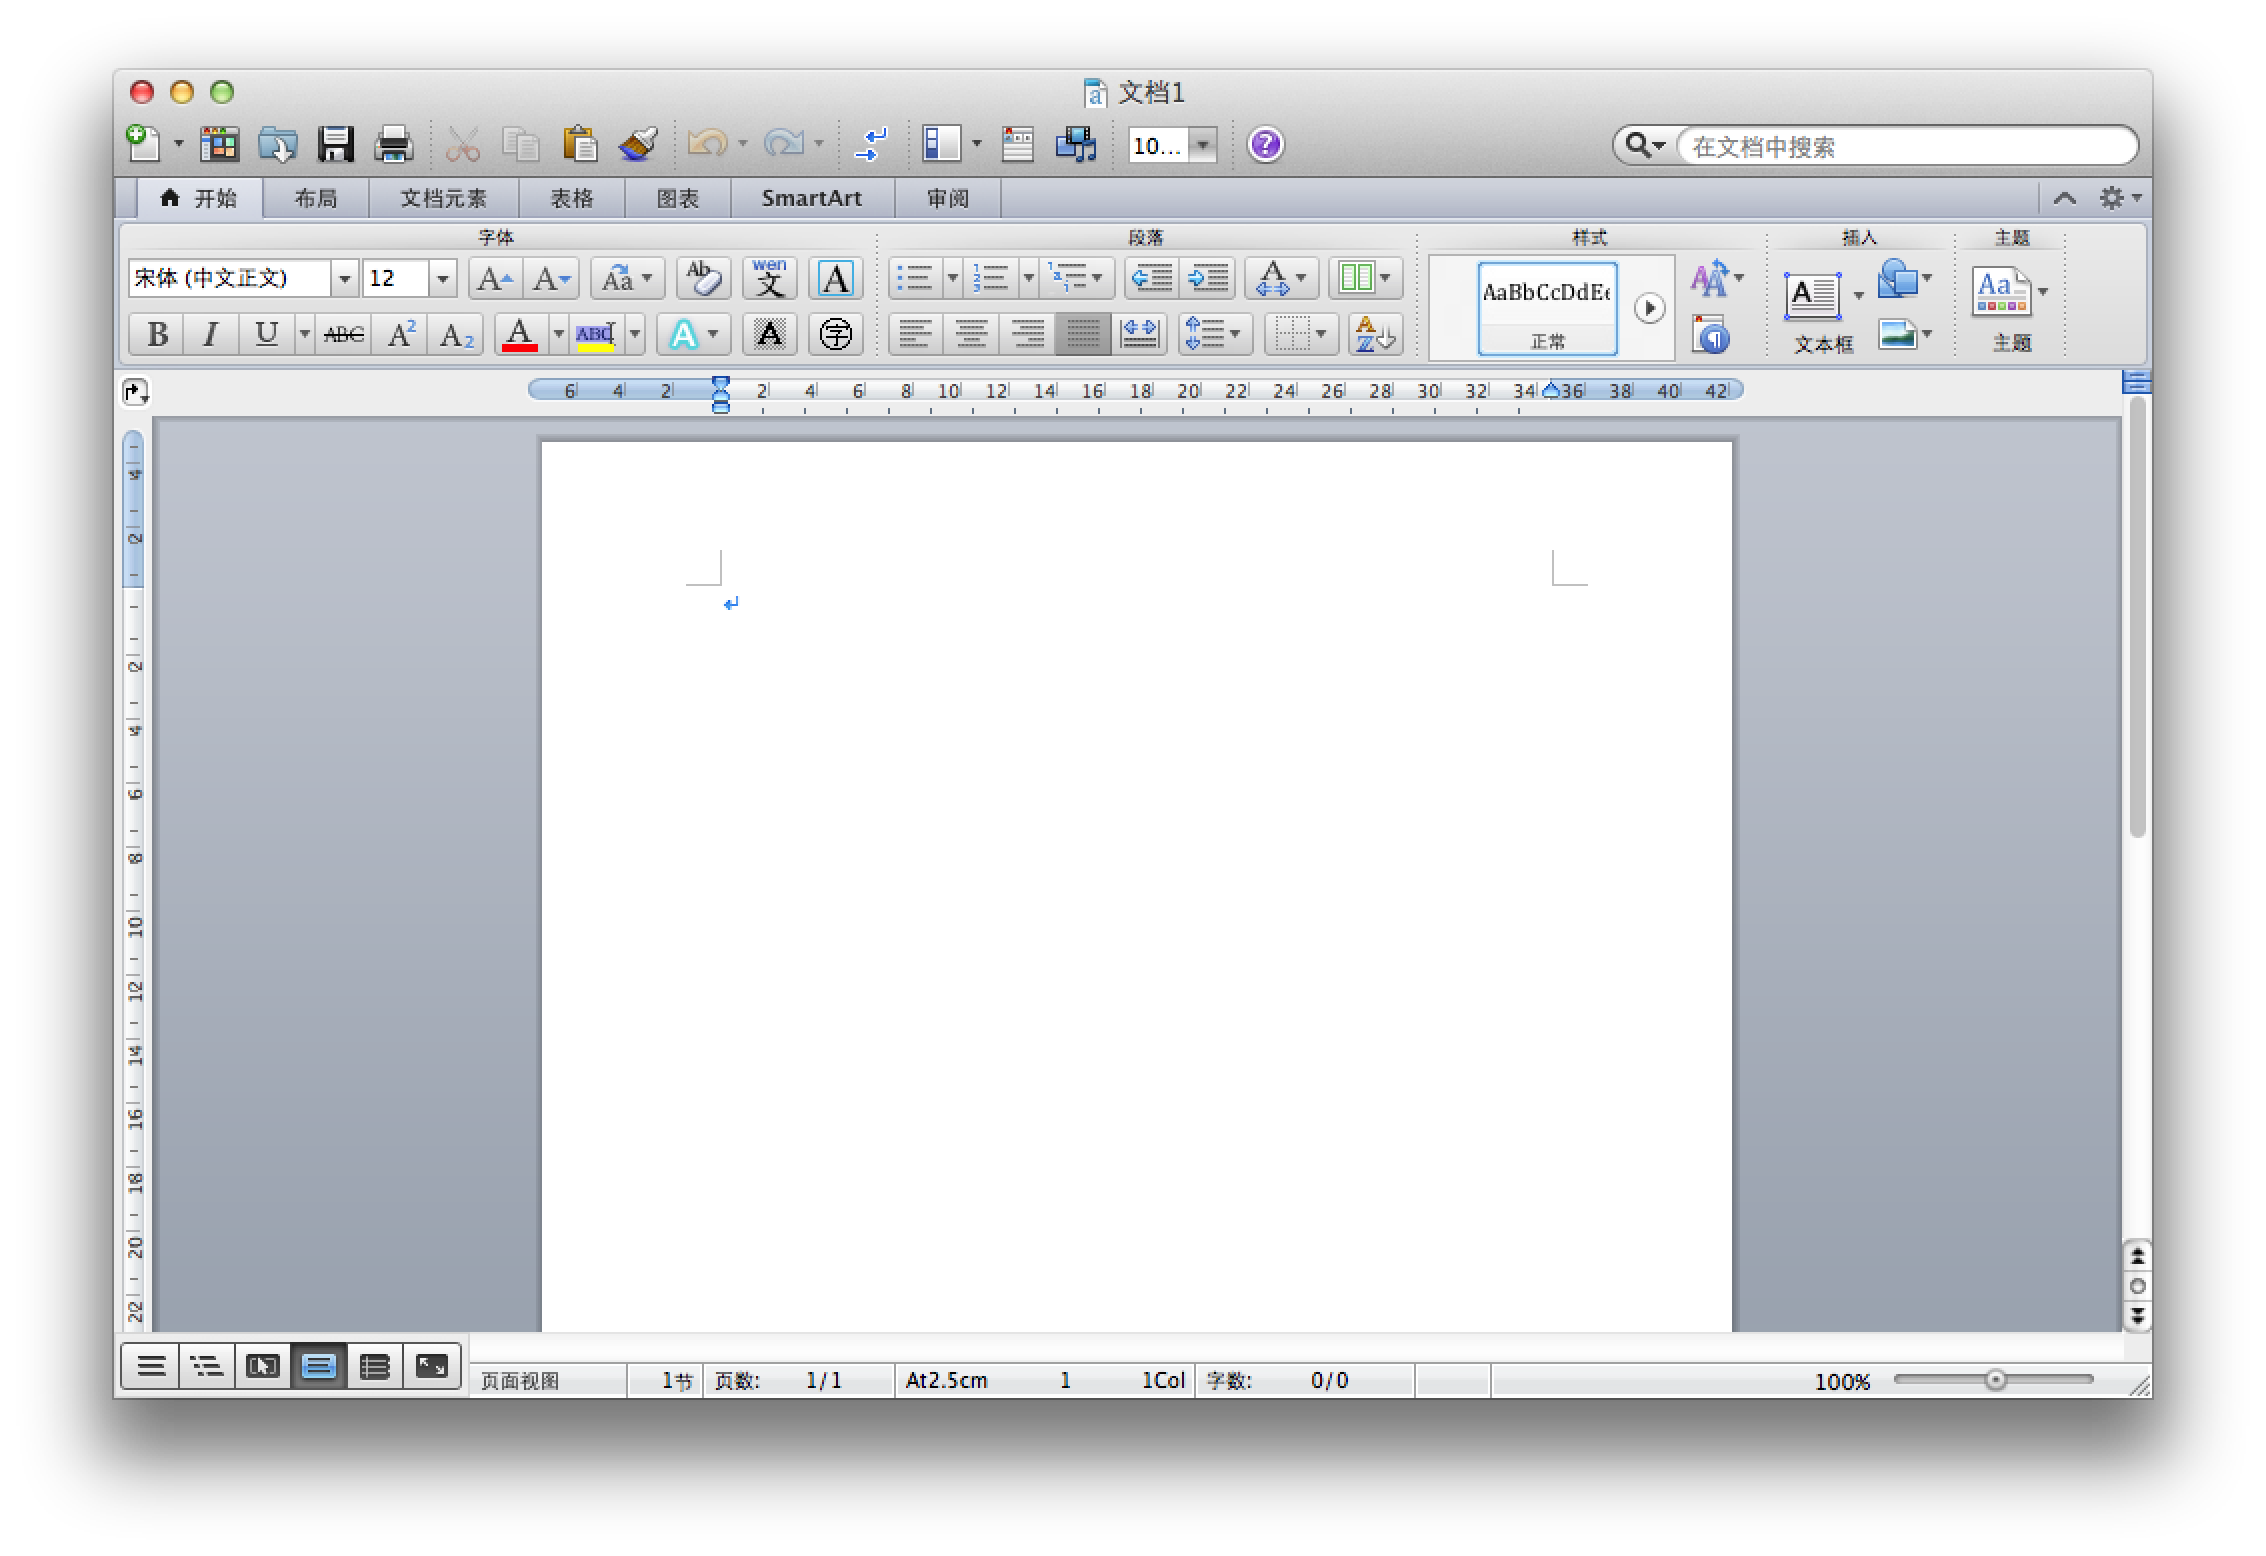Click the Strikethrough ABC icon

click(344, 334)
